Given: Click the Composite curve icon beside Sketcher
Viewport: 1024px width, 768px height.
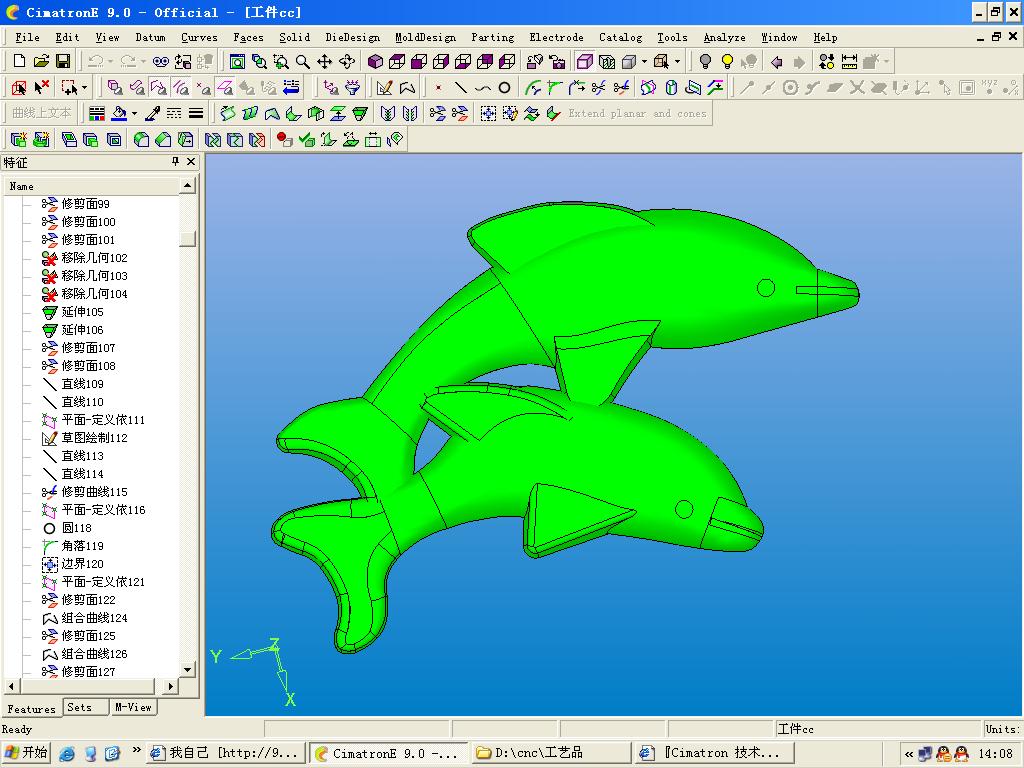Looking at the screenshot, I should pyautogui.click(x=408, y=88).
